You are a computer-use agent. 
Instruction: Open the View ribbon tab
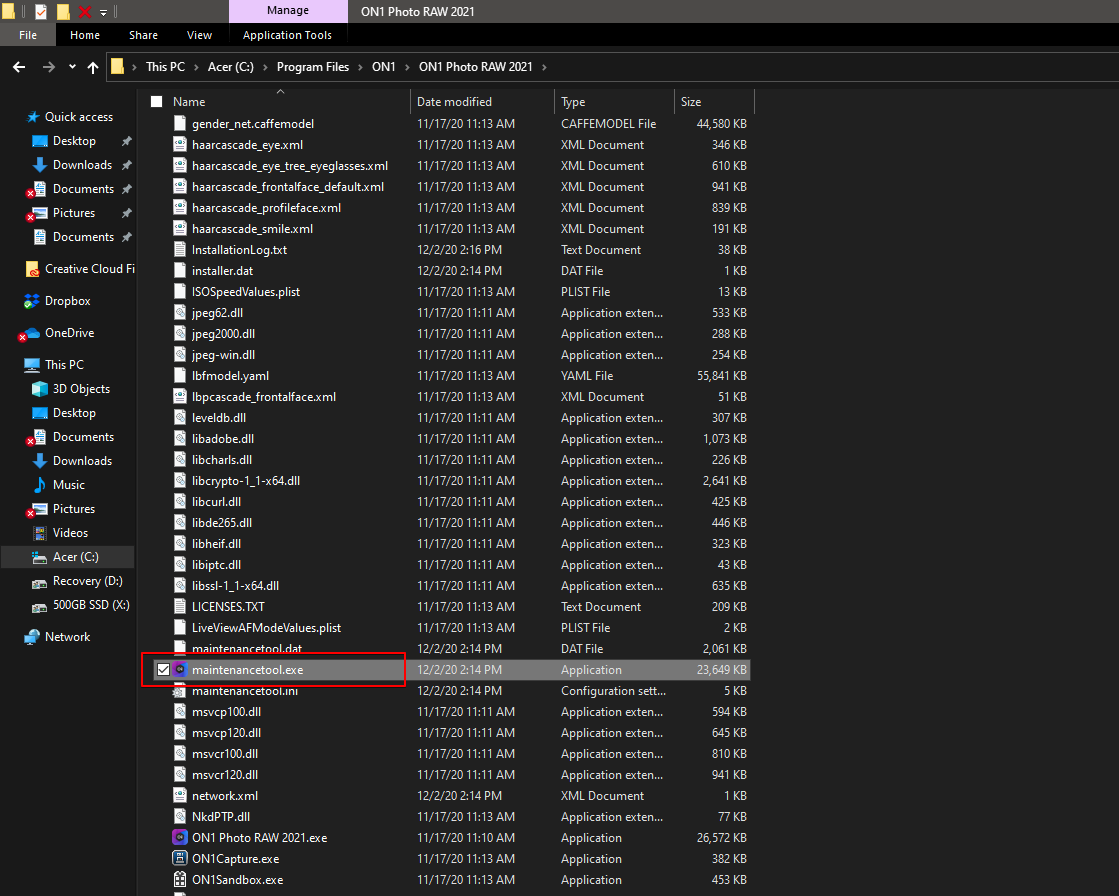199,35
